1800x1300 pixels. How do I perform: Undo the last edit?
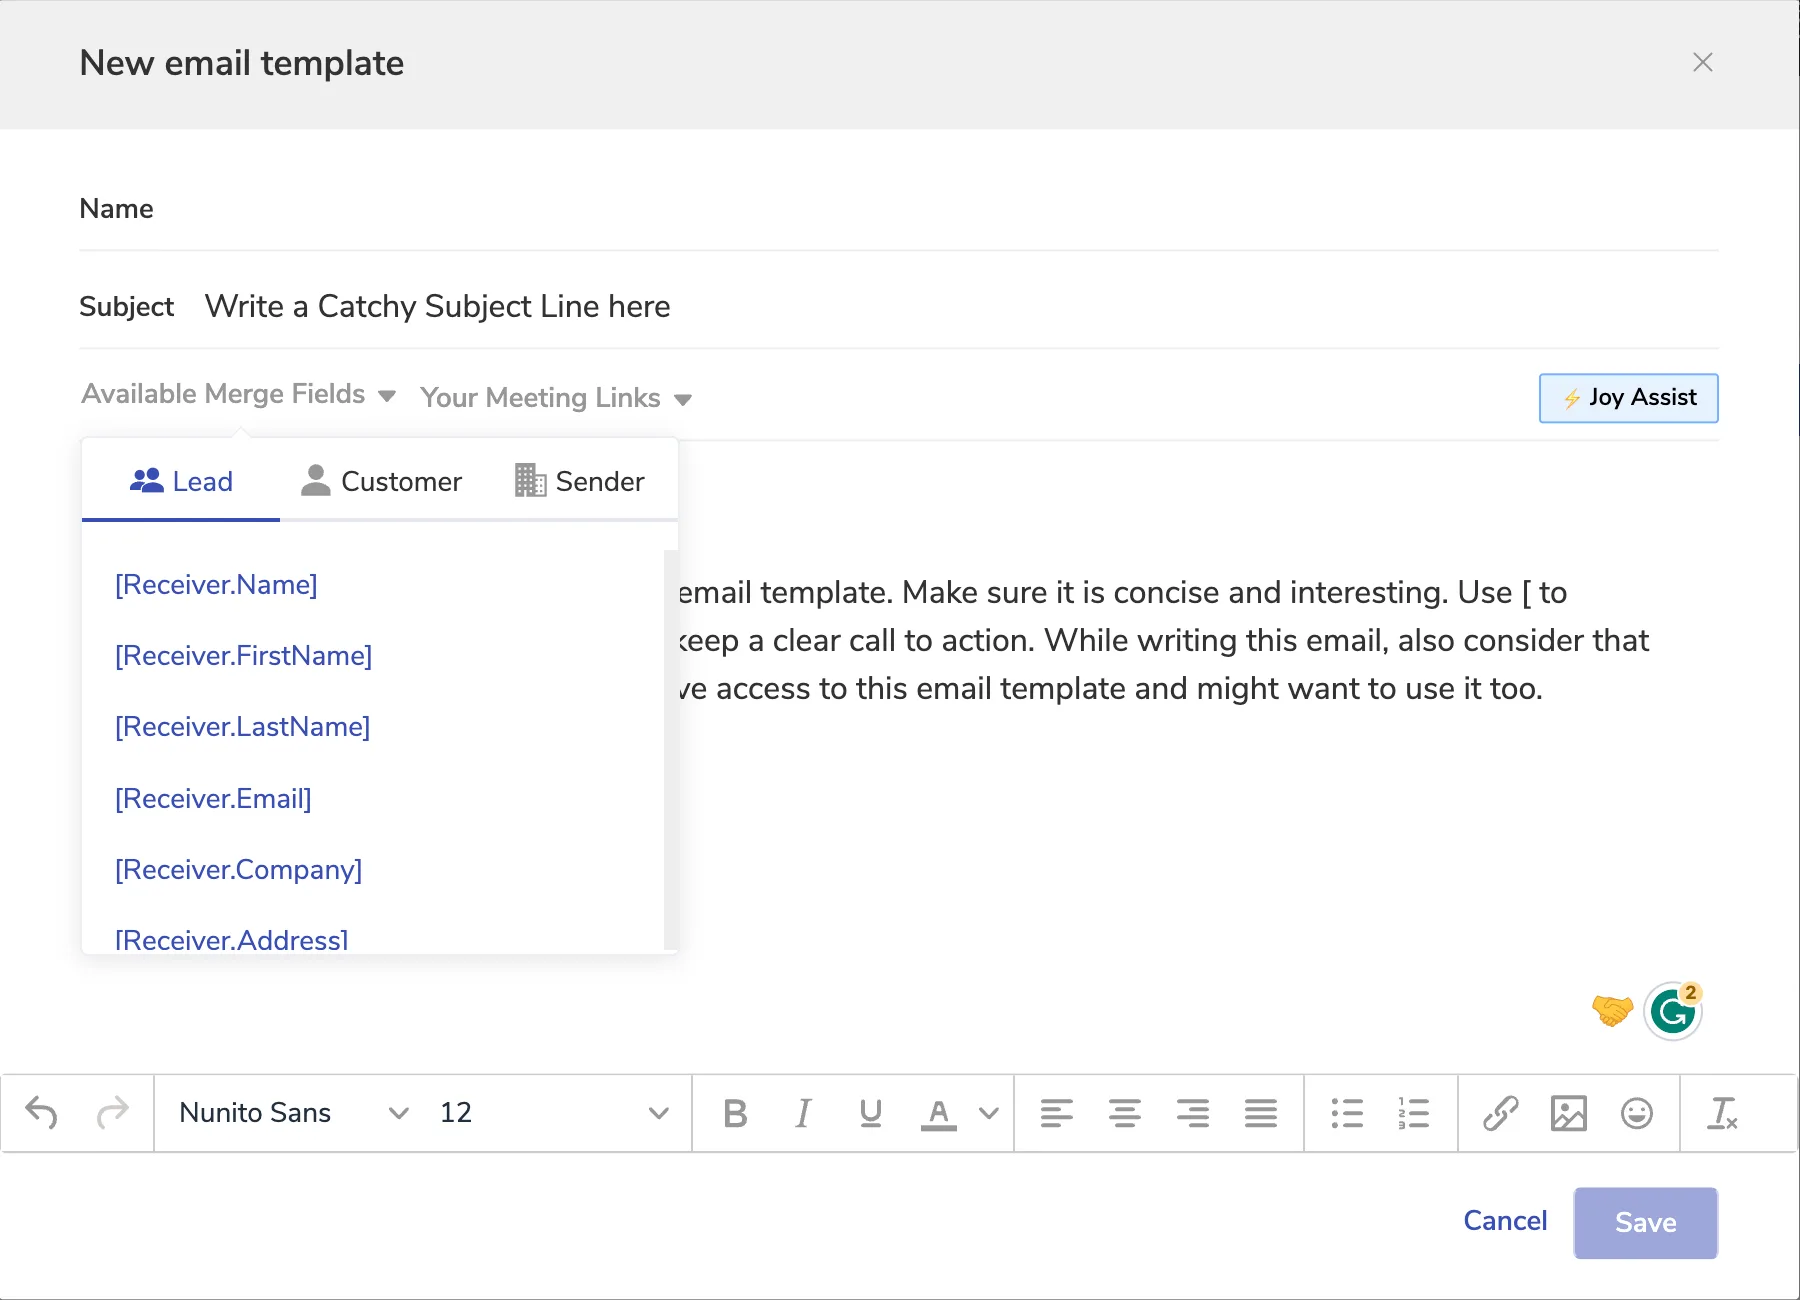41,1113
